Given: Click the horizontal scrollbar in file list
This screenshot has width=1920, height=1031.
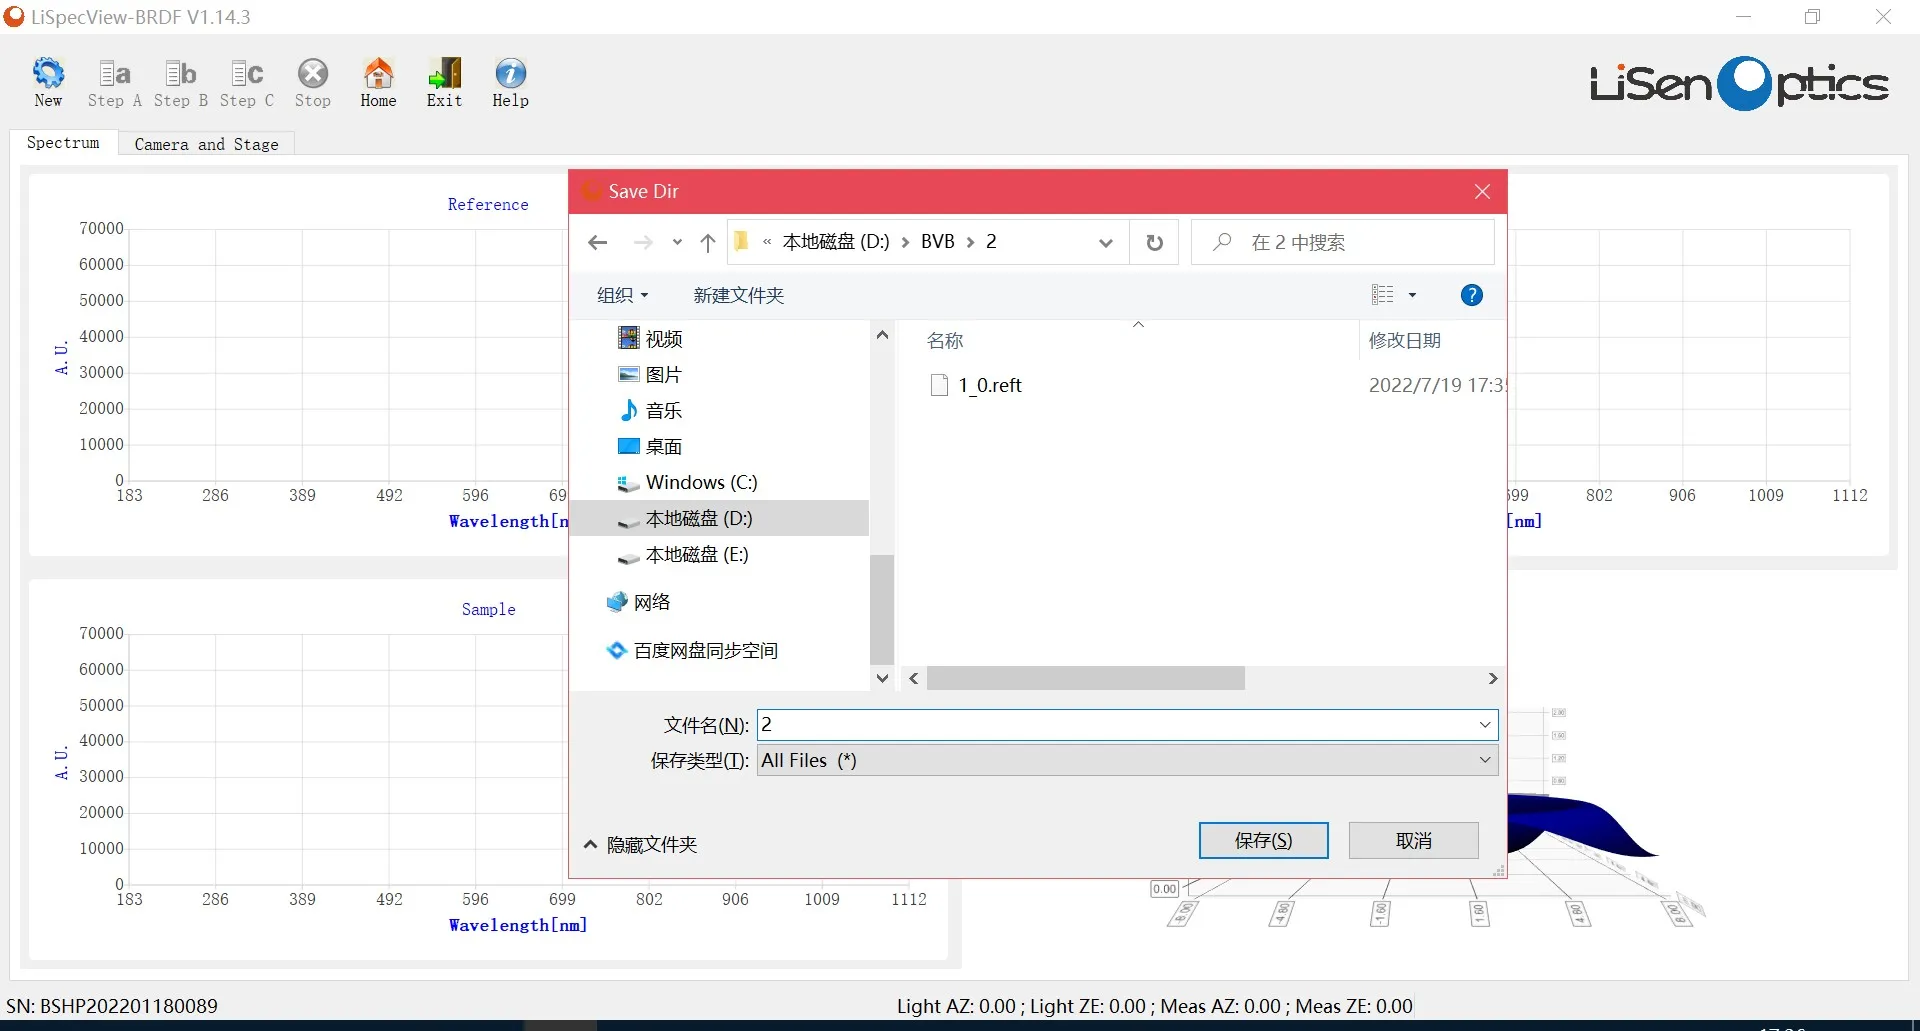Looking at the screenshot, I should click(1085, 679).
